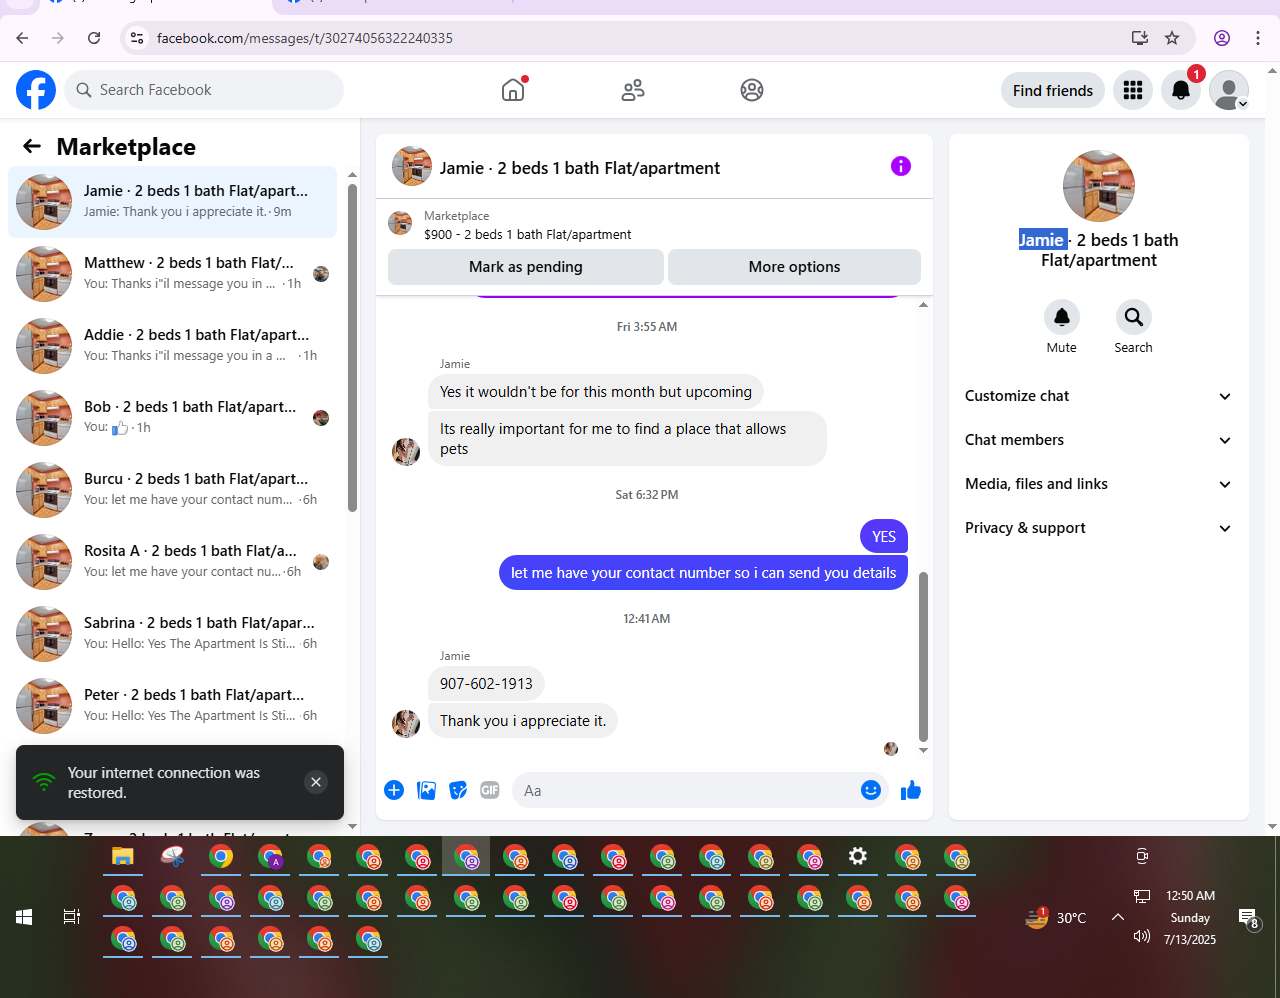1280x998 pixels.
Task: Open the notifications bell icon
Action: click(x=1181, y=90)
